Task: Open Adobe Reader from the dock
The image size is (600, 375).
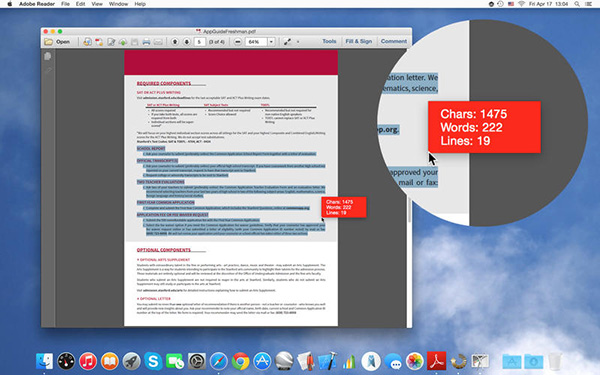Action: point(437,361)
